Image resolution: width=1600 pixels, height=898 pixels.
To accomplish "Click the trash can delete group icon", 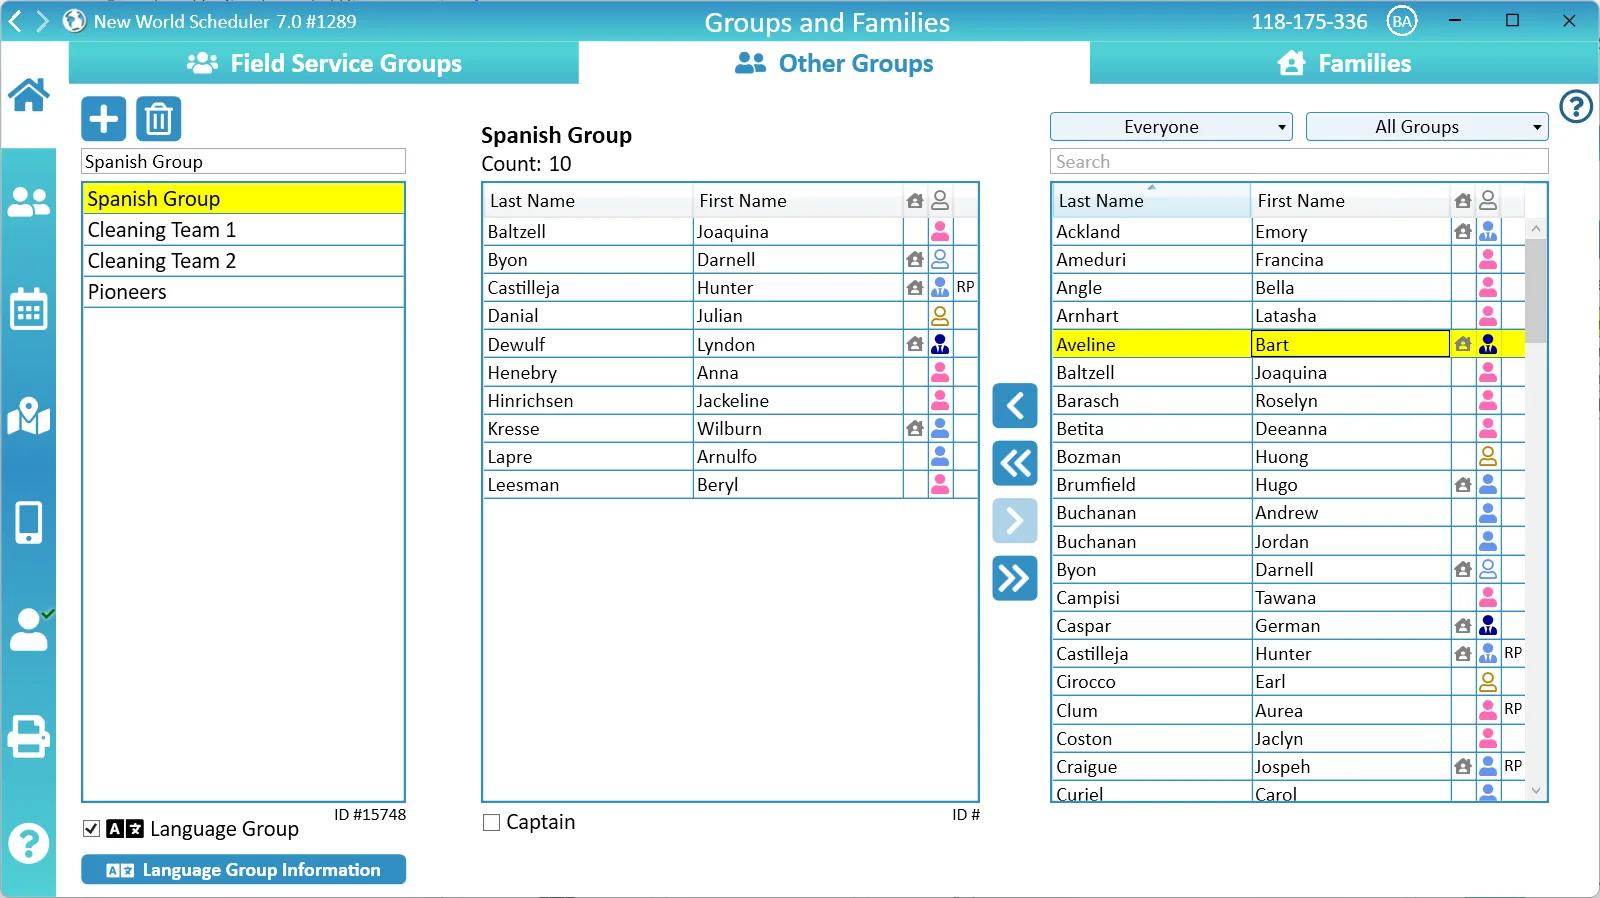I will point(158,119).
